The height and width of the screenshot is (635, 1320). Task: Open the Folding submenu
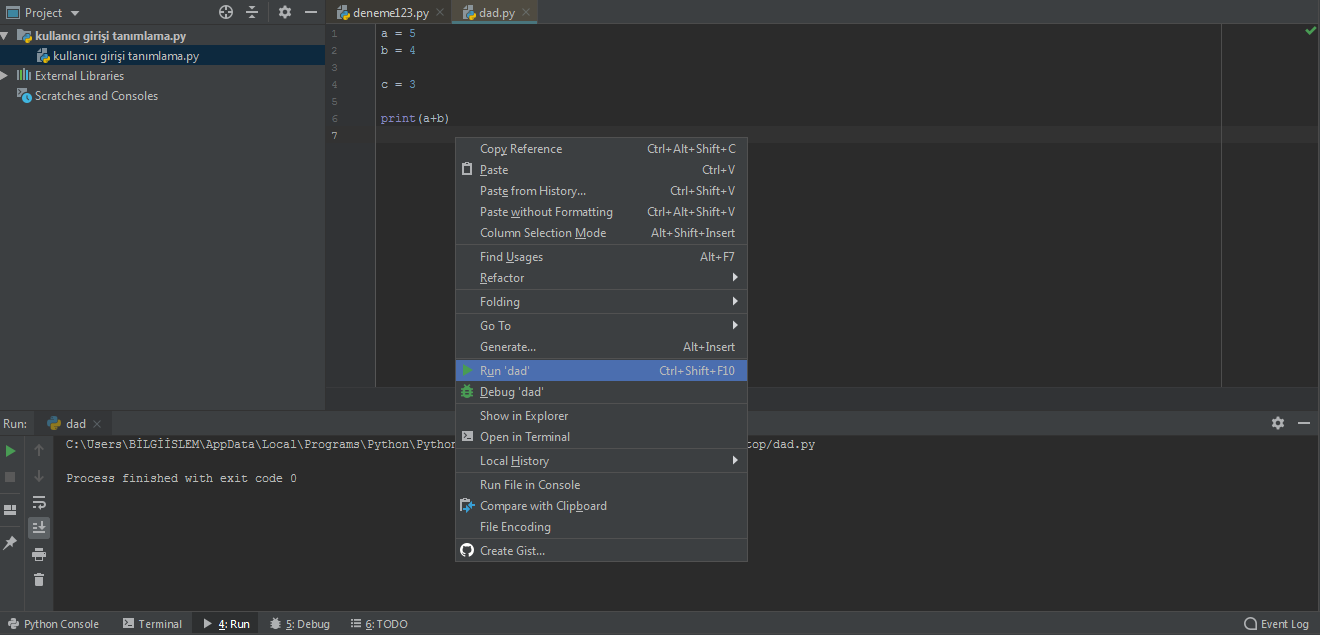point(601,302)
